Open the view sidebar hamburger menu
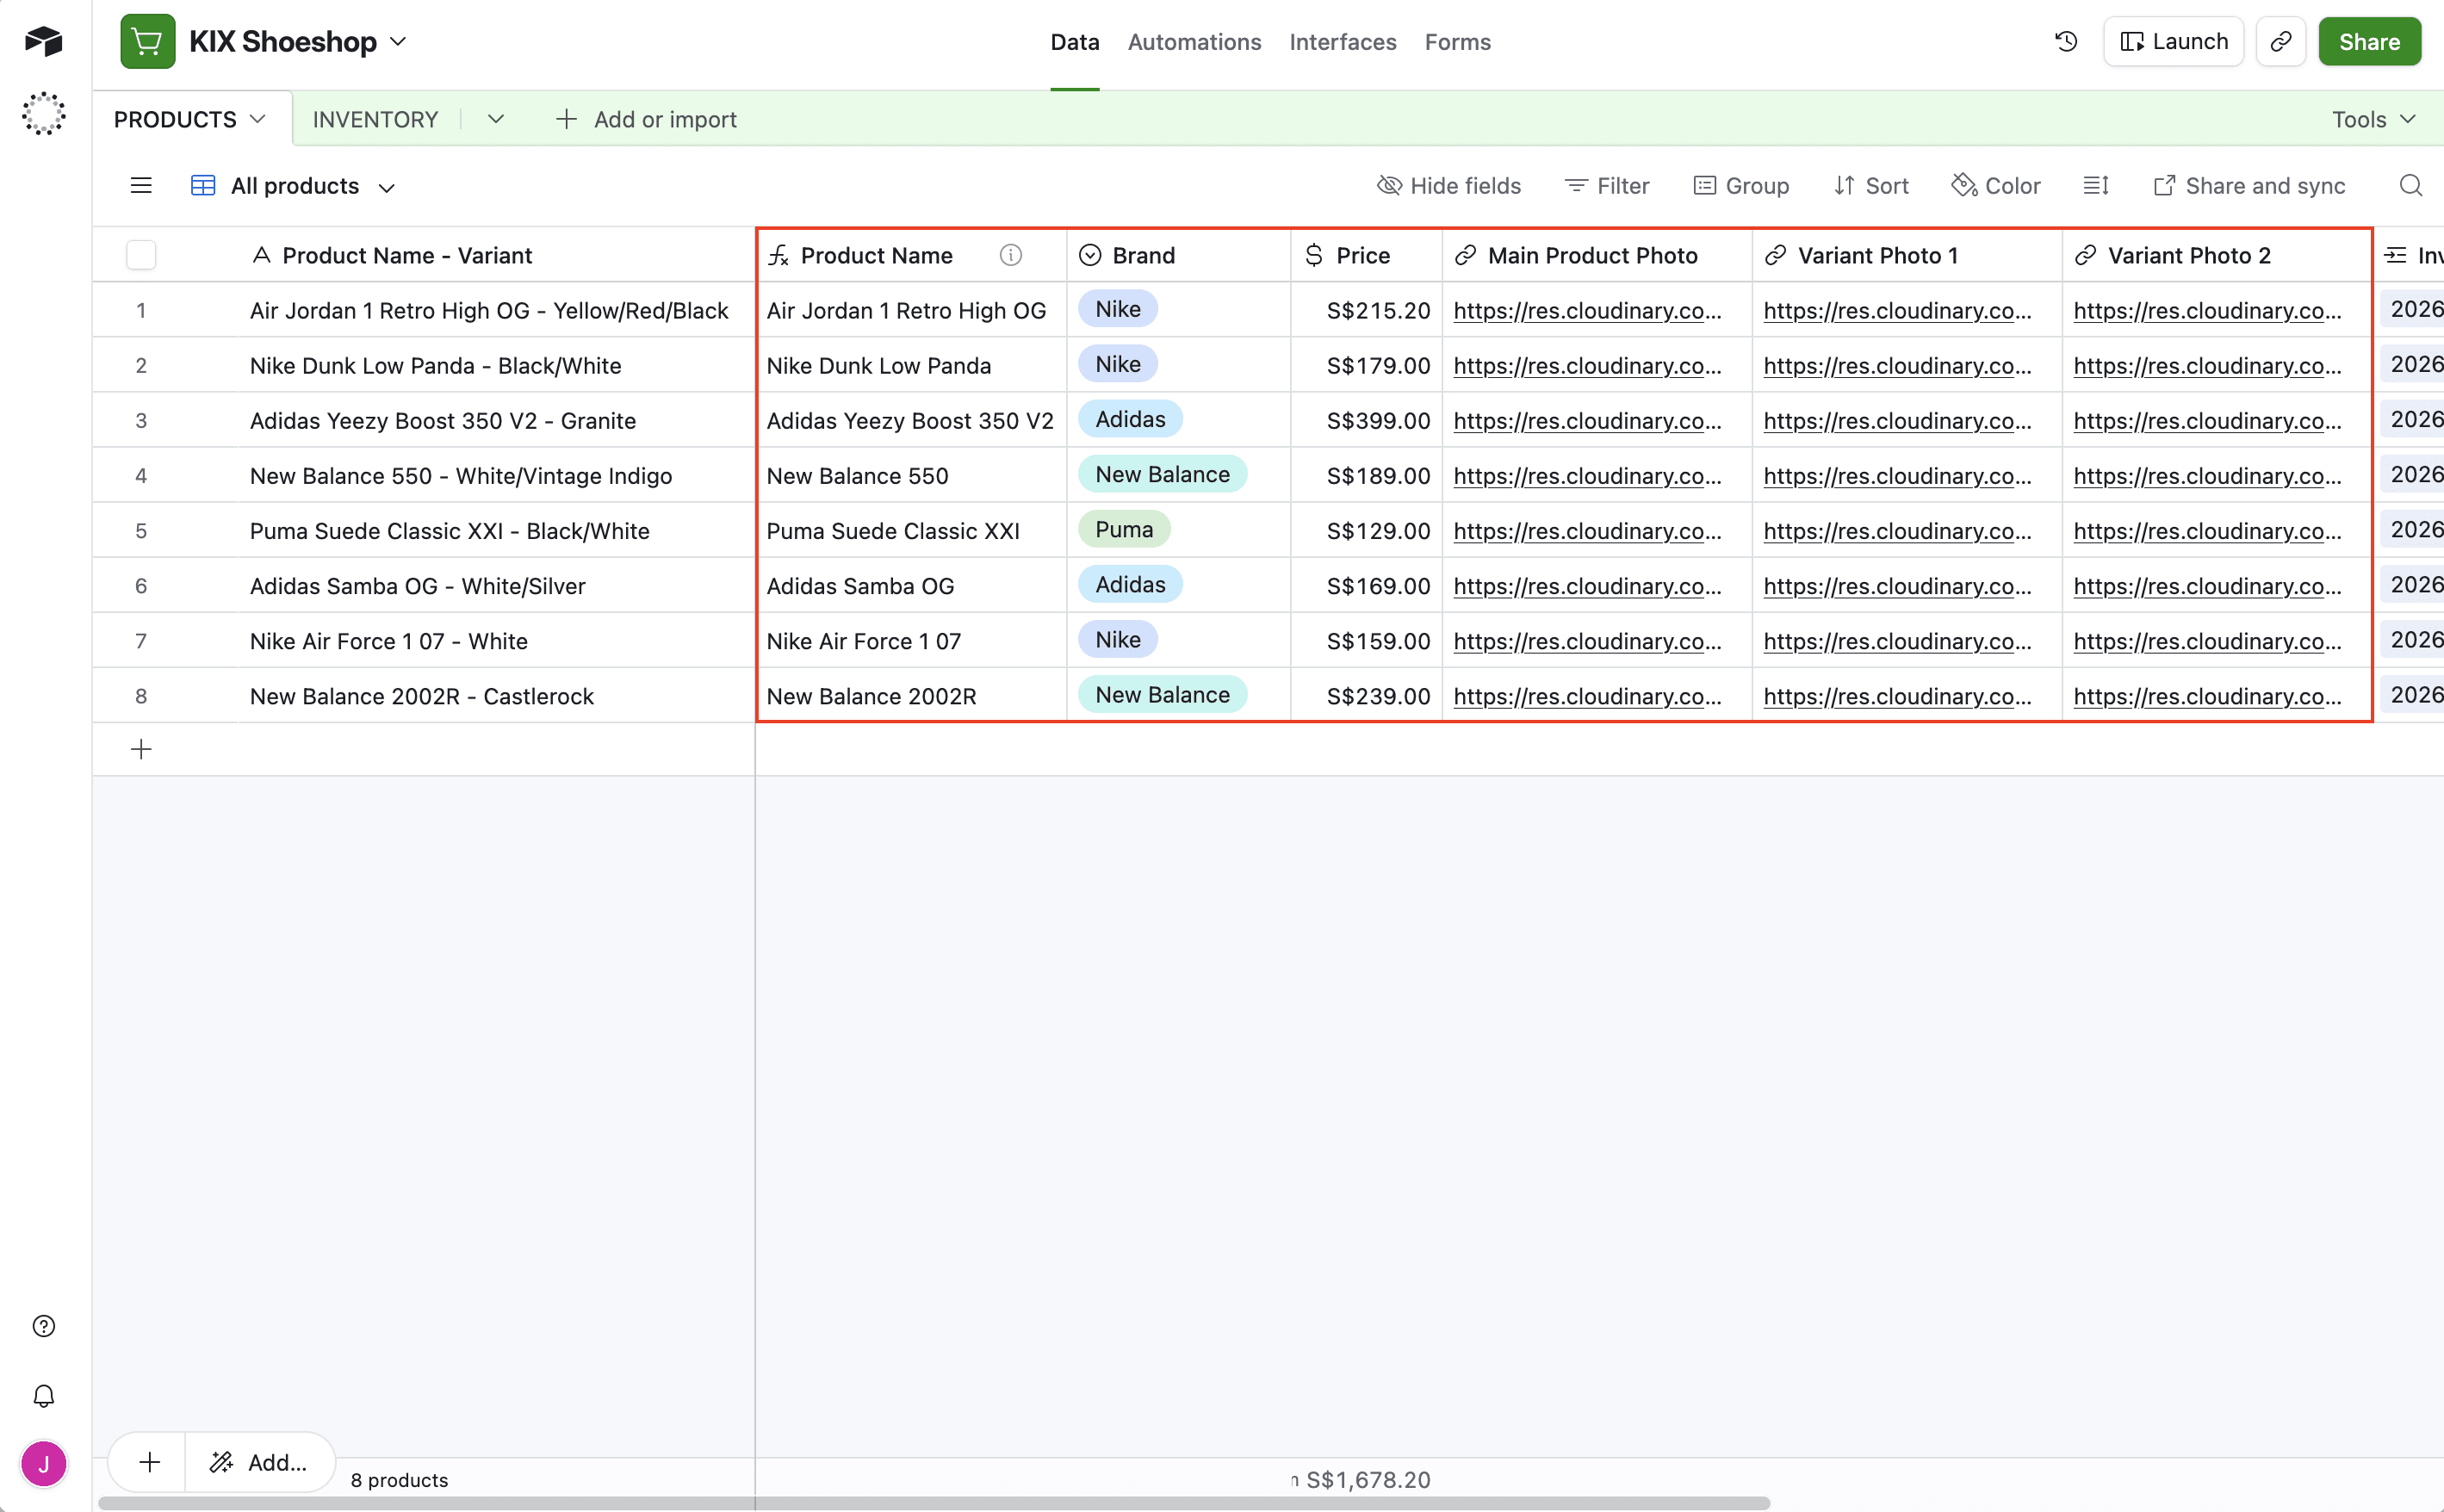The width and height of the screenshot is (2444, 1512). point(140,185)
